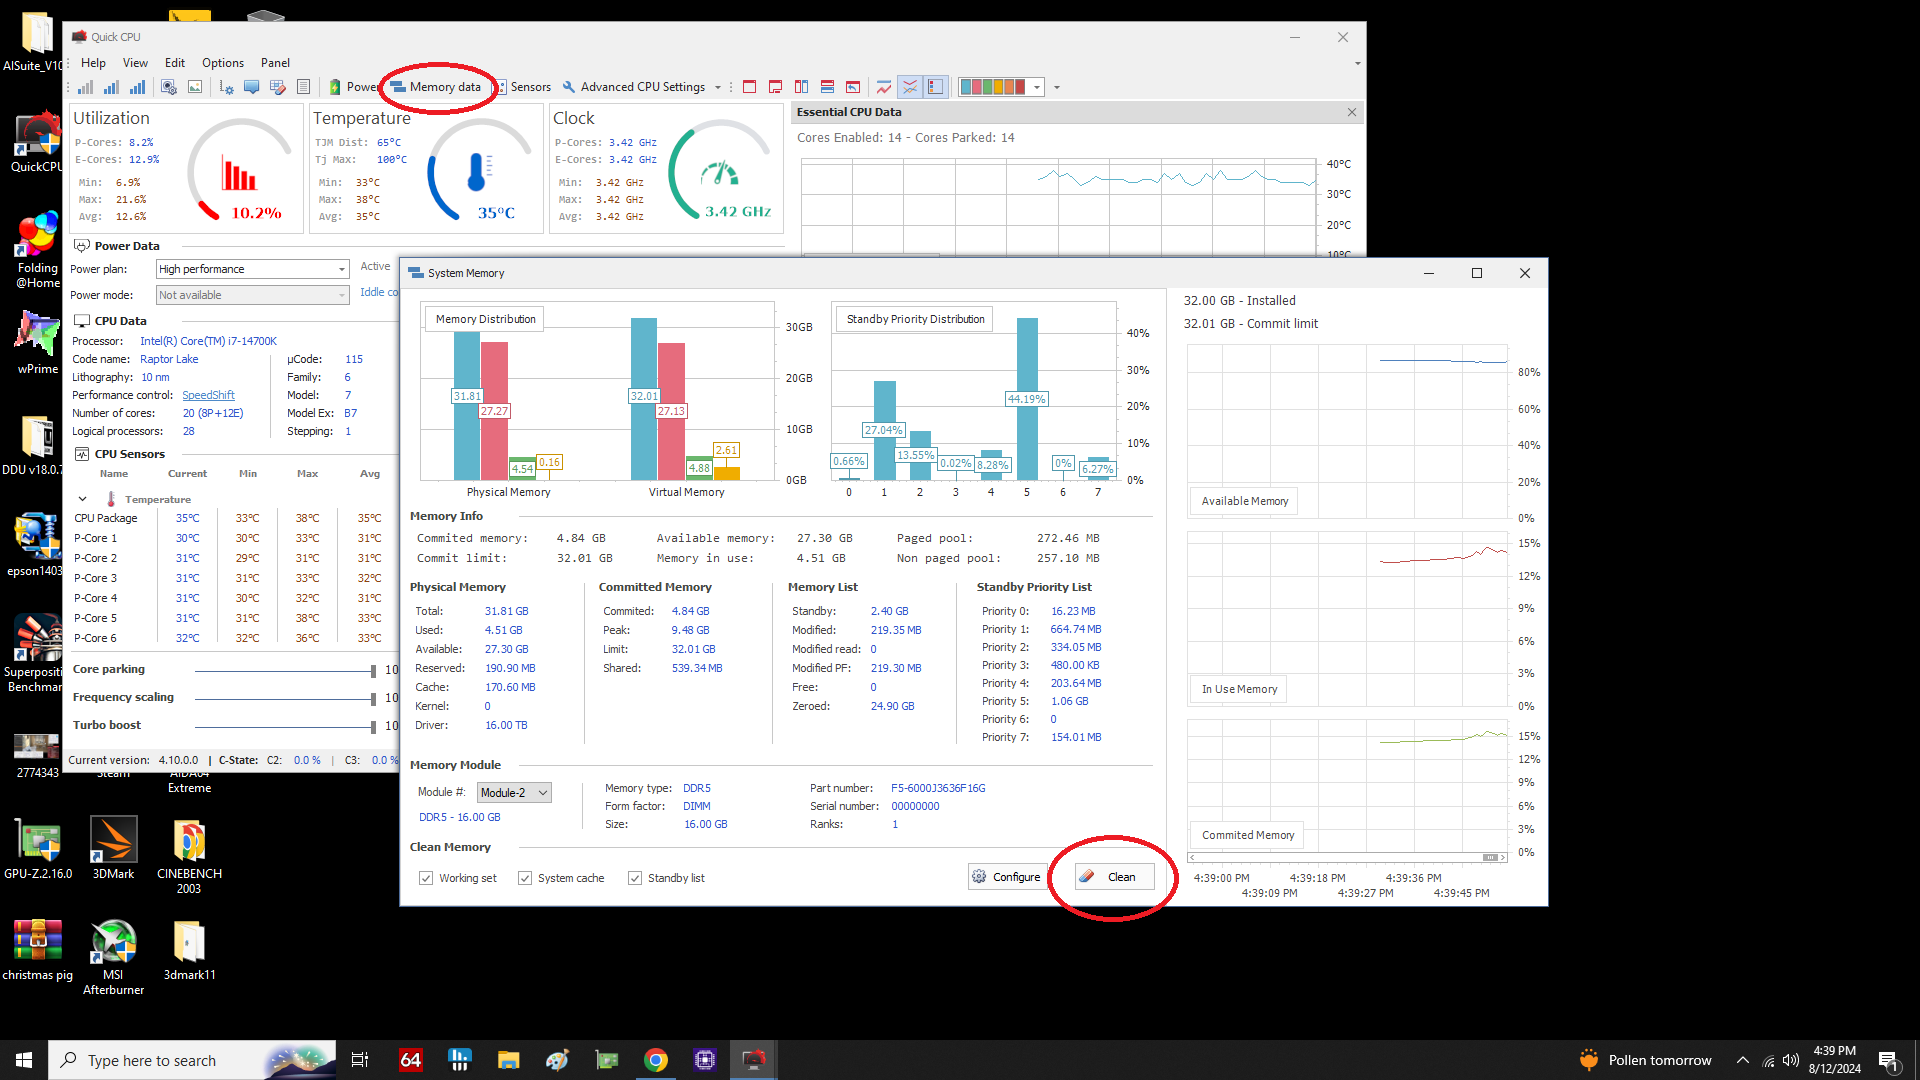The height and width of the screenshot is (1080, 1920).
Task: Click the picture/image toolbar icon
Action: (195, 87)
